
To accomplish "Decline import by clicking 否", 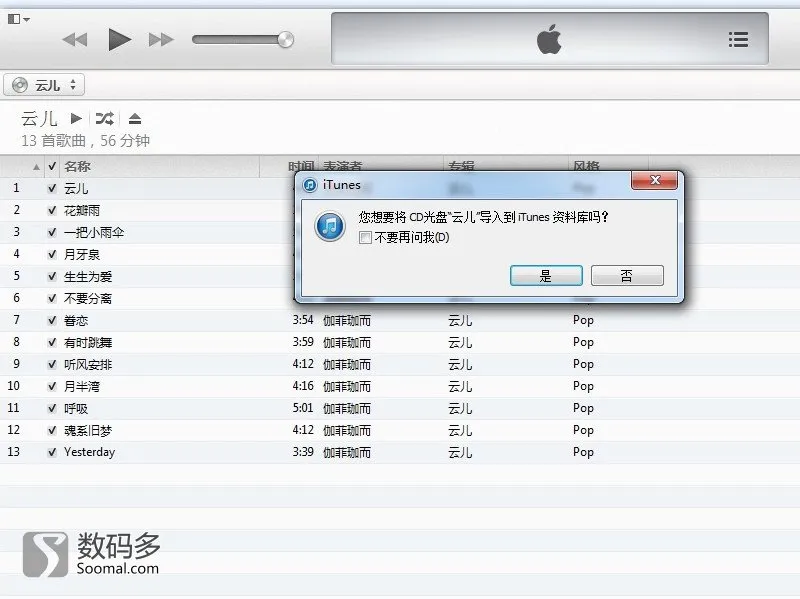I will click(627, 276).
